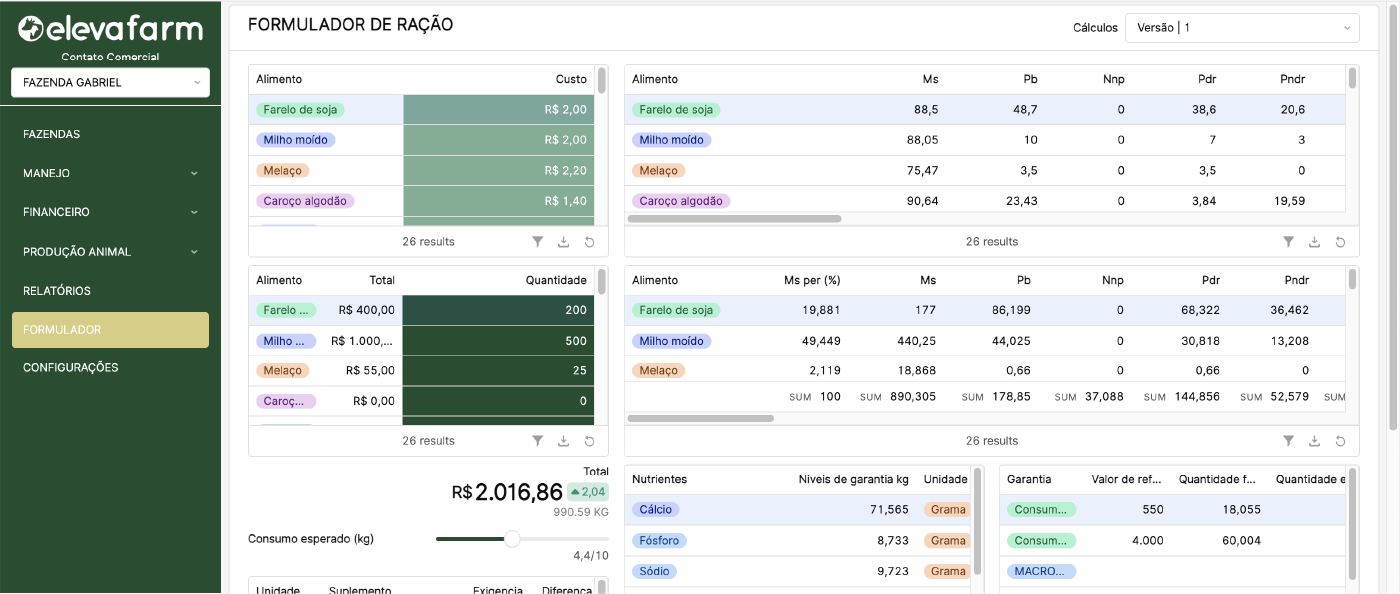Filter the top-right Ms/Pb nutrient composition table
Screen dimensions: 1400x594
[1288, 242]
